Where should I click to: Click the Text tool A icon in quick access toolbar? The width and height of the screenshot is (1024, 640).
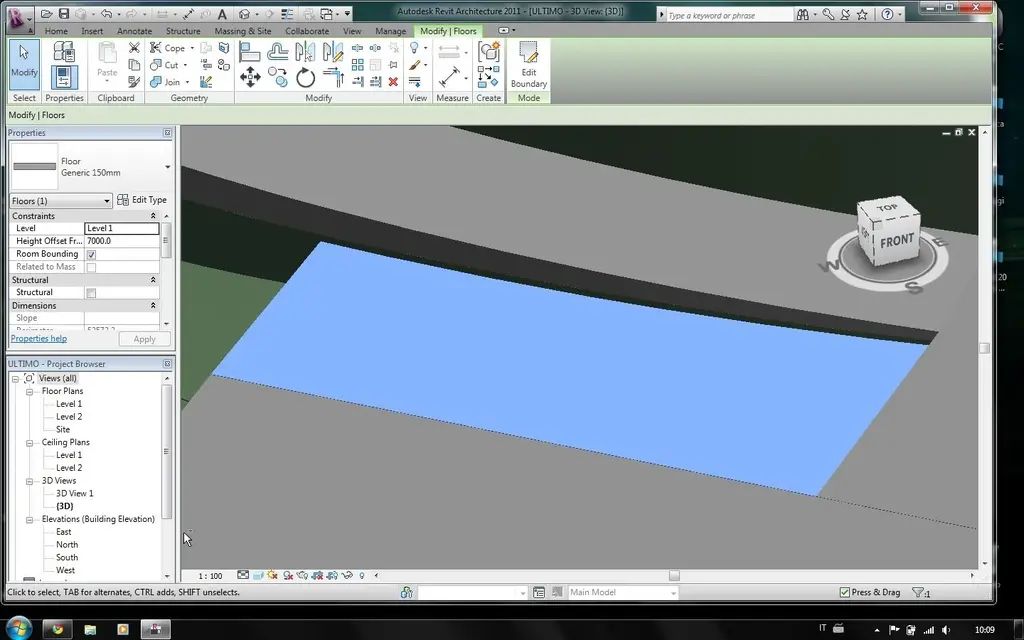[x=222, y=14]
